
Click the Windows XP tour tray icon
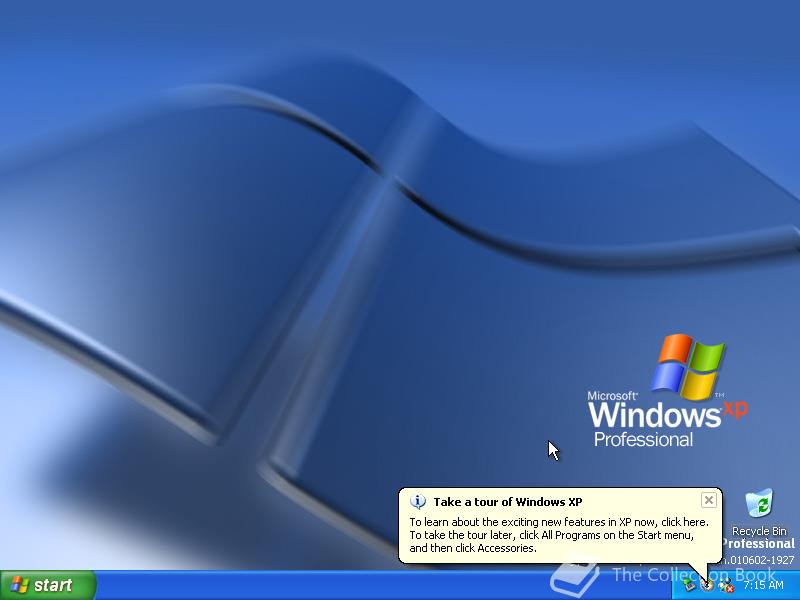(x=707, y=585)
